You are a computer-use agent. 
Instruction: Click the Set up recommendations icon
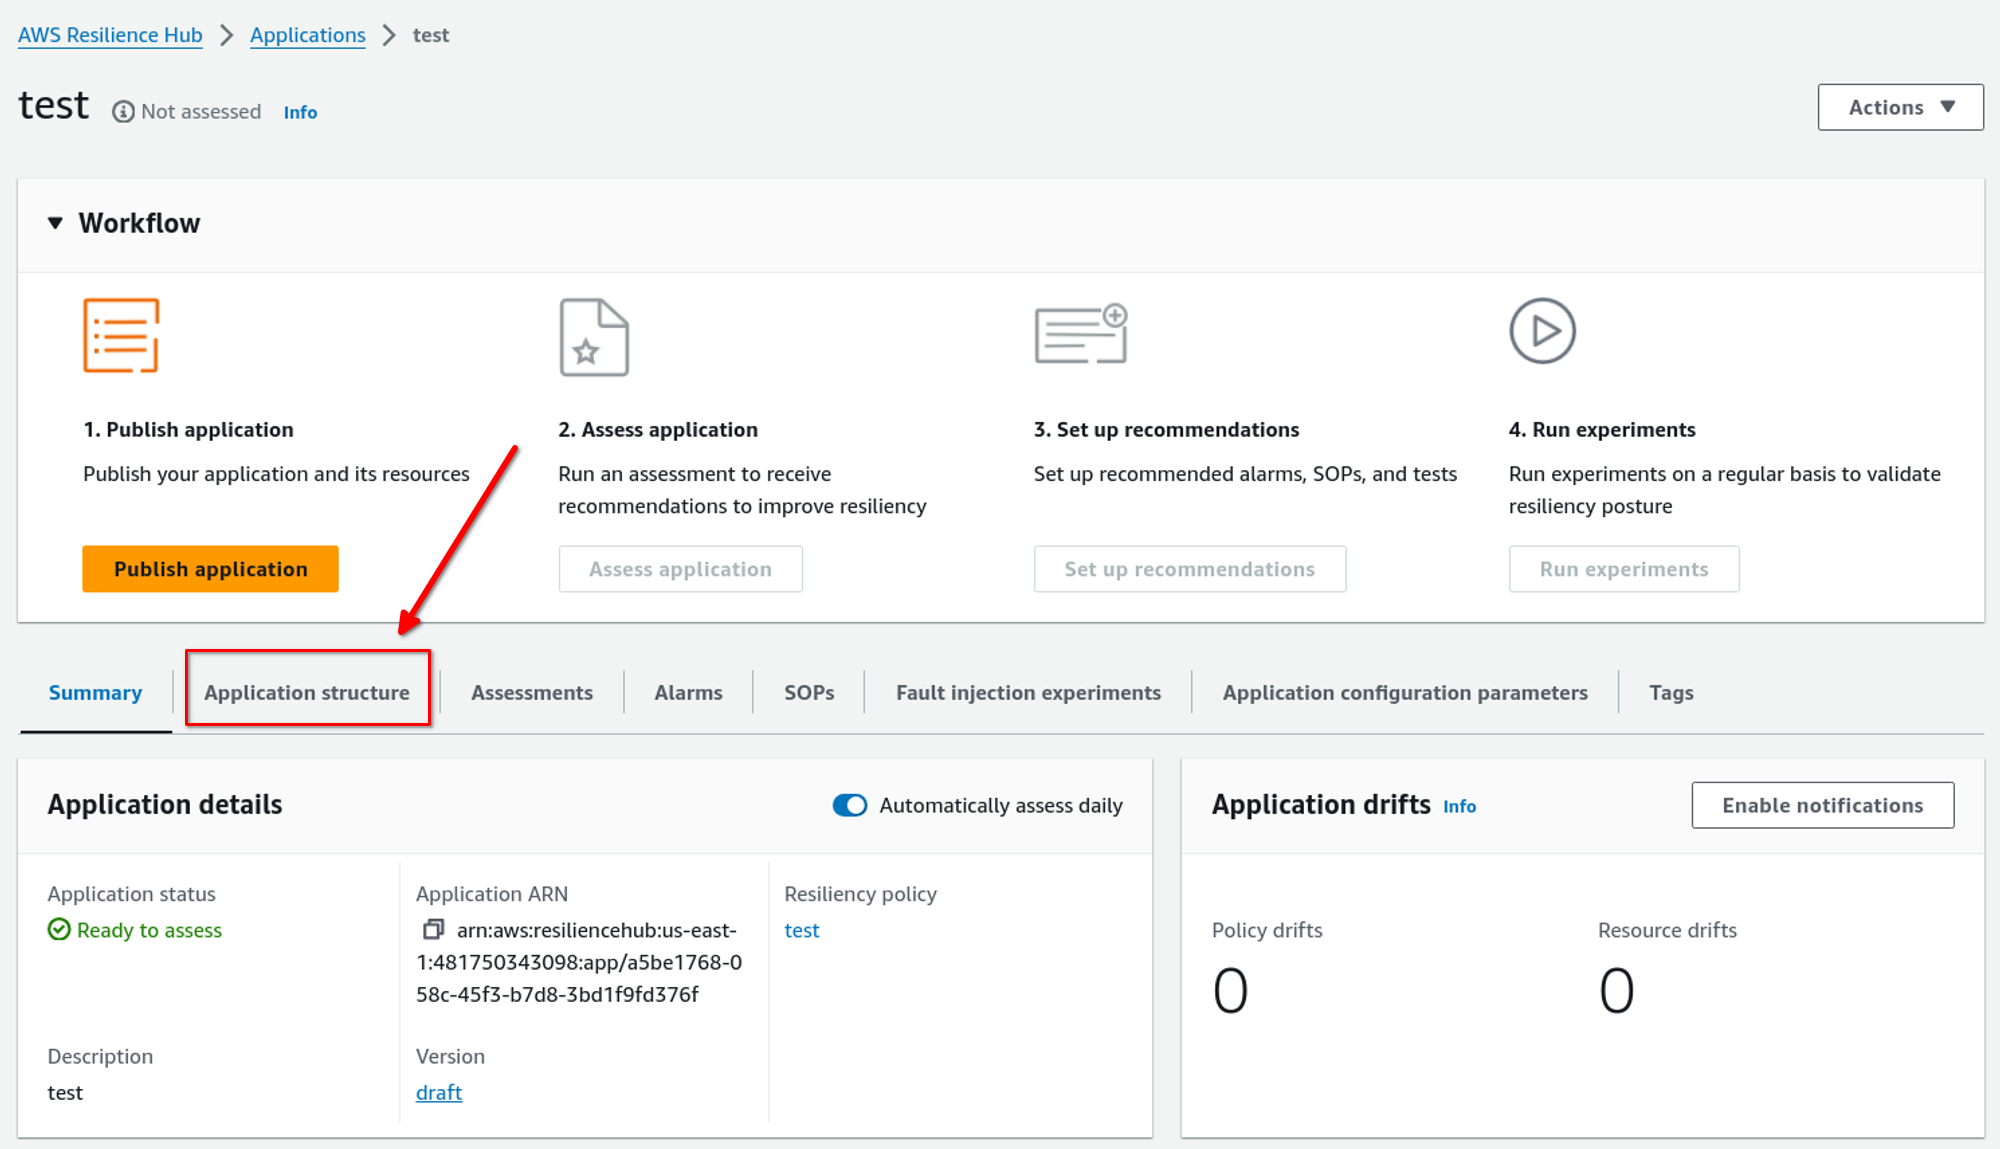click(1081, 334)
